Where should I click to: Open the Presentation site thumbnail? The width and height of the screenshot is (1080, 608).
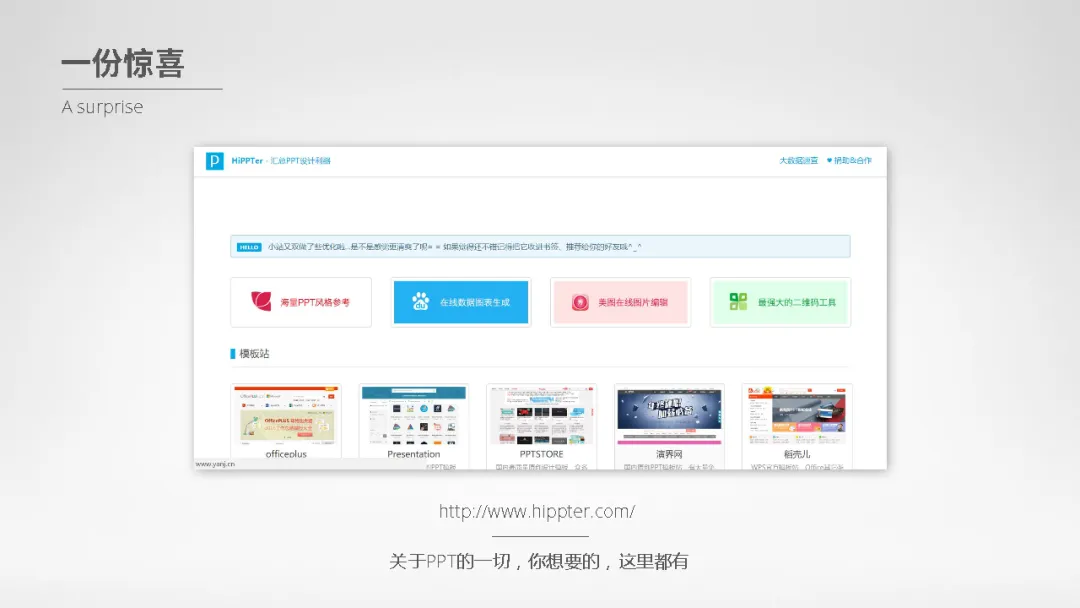pyautogui.click(x=413, y=415)
